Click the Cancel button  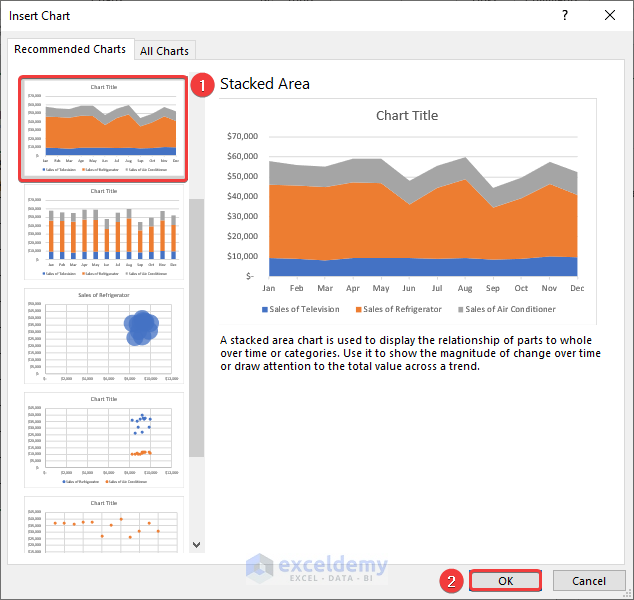tap(588, 581)
